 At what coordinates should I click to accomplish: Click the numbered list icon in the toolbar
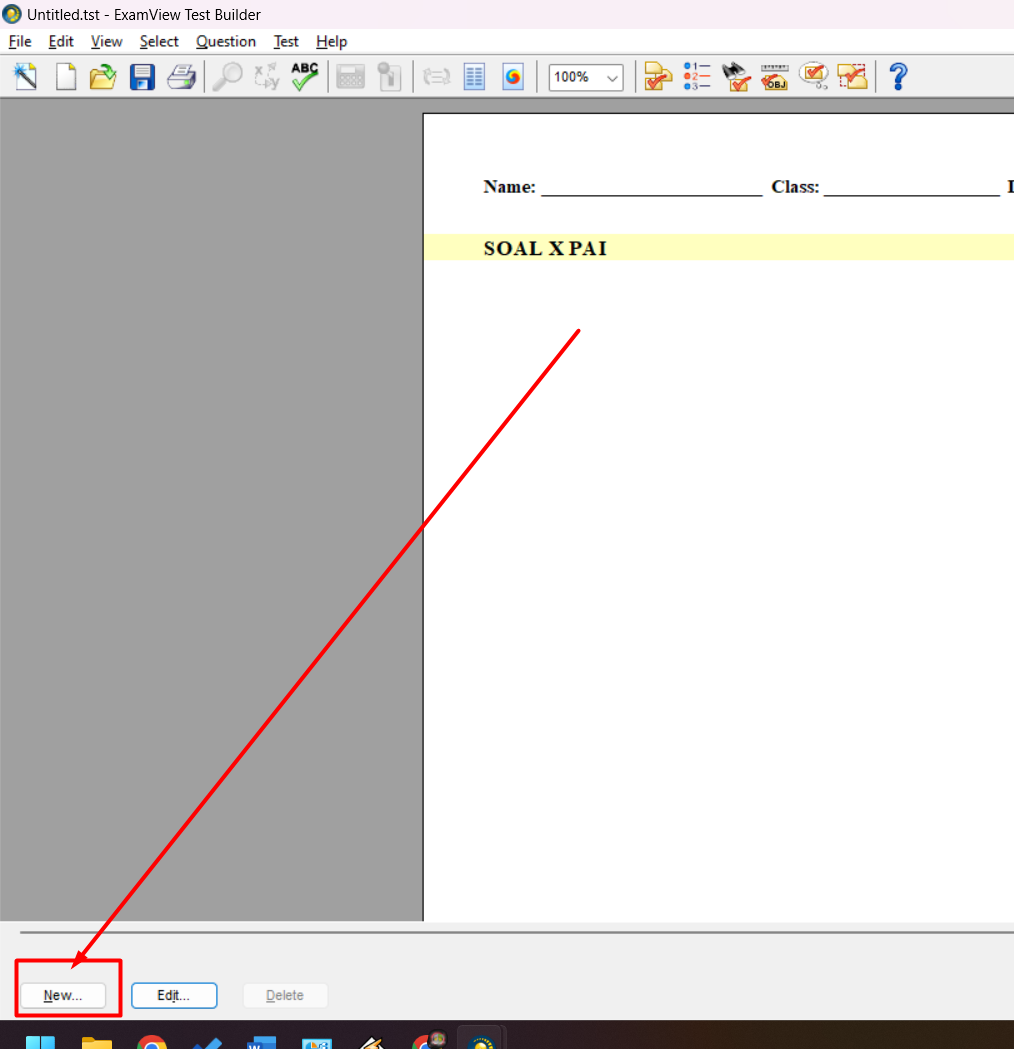[x=696, y=77]
